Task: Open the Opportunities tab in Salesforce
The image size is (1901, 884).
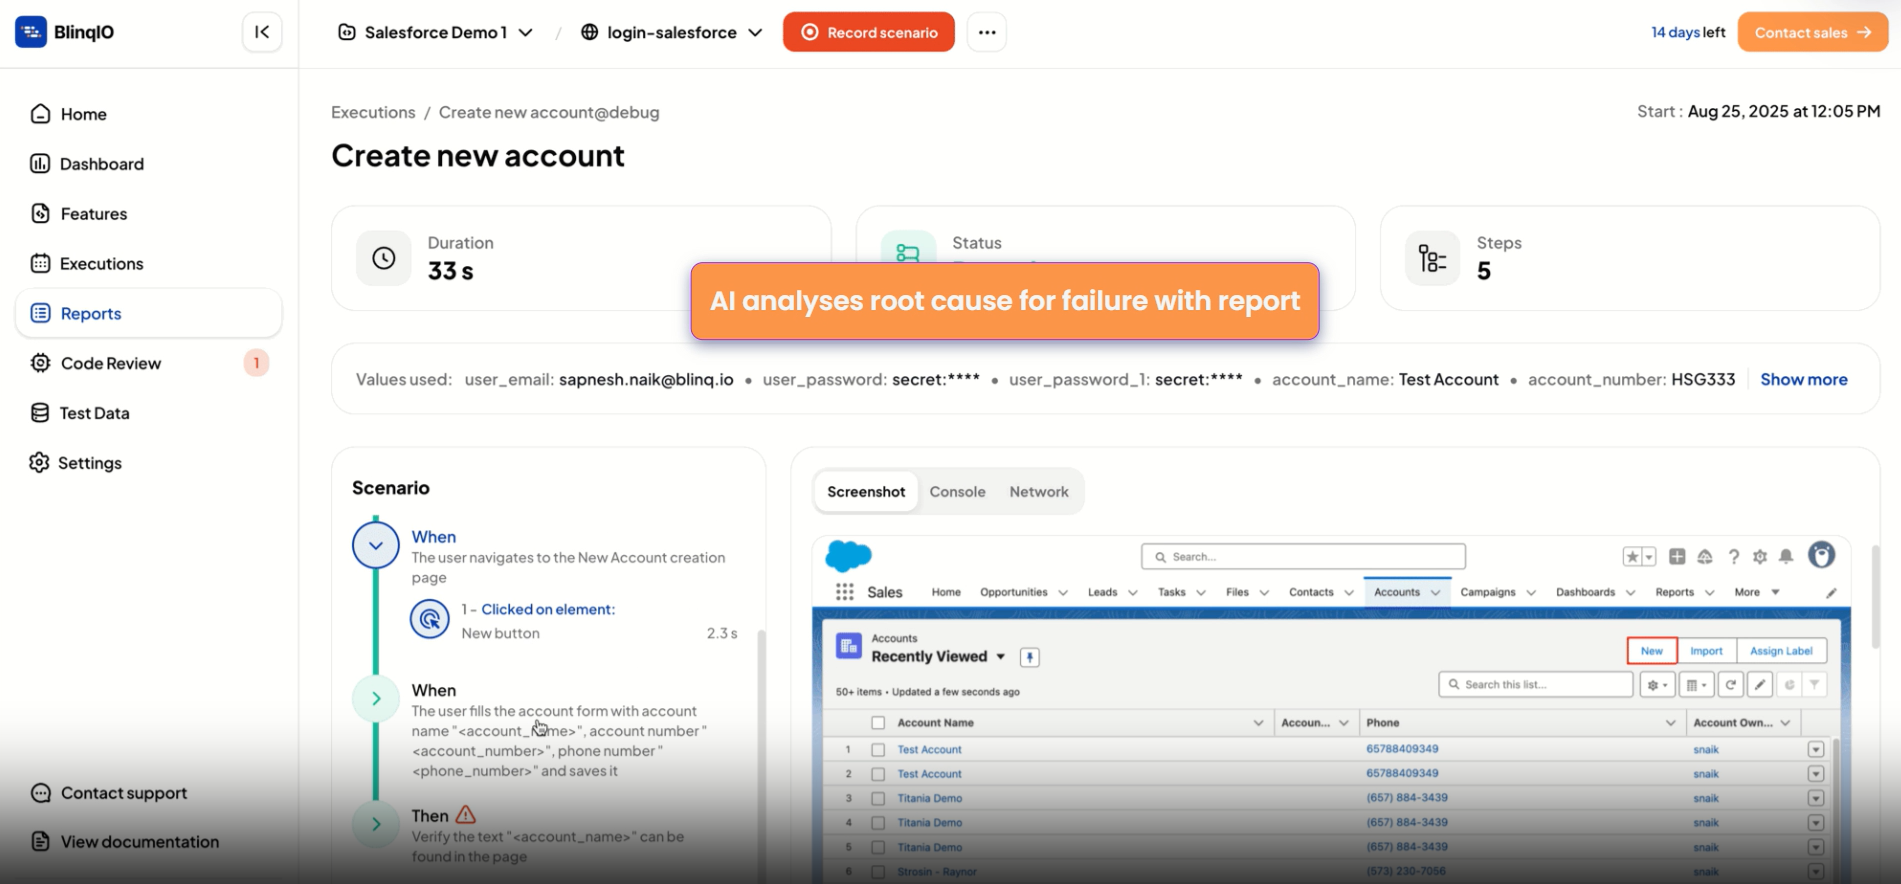Action: point(1013,593)
